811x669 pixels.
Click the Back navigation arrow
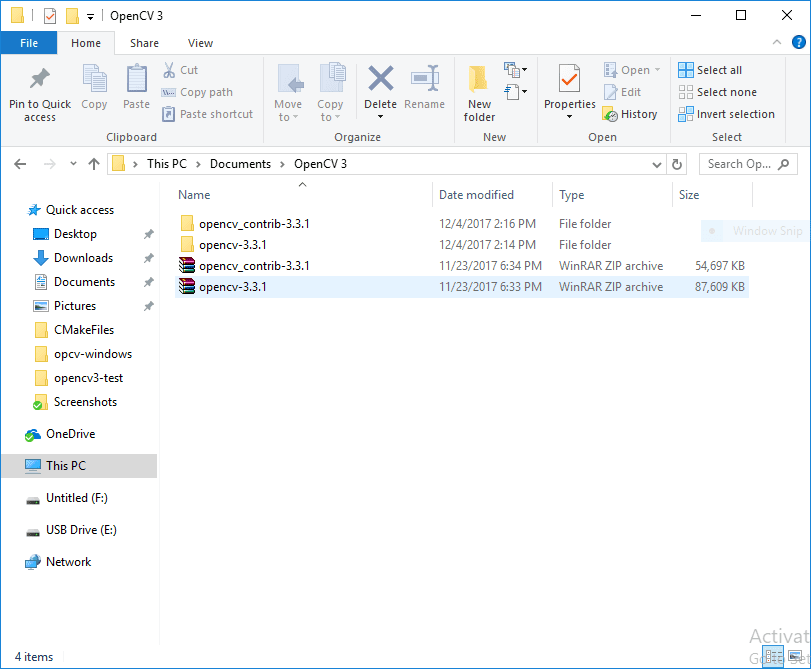pos(20,164)
